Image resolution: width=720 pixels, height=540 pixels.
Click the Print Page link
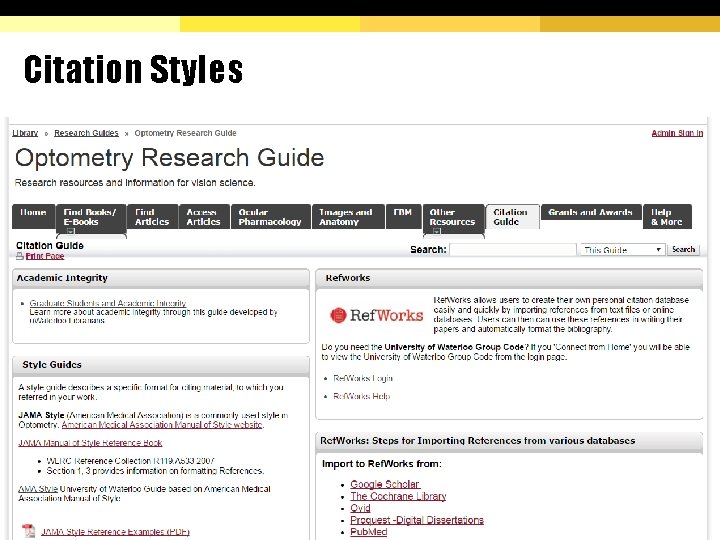[45, 256]
